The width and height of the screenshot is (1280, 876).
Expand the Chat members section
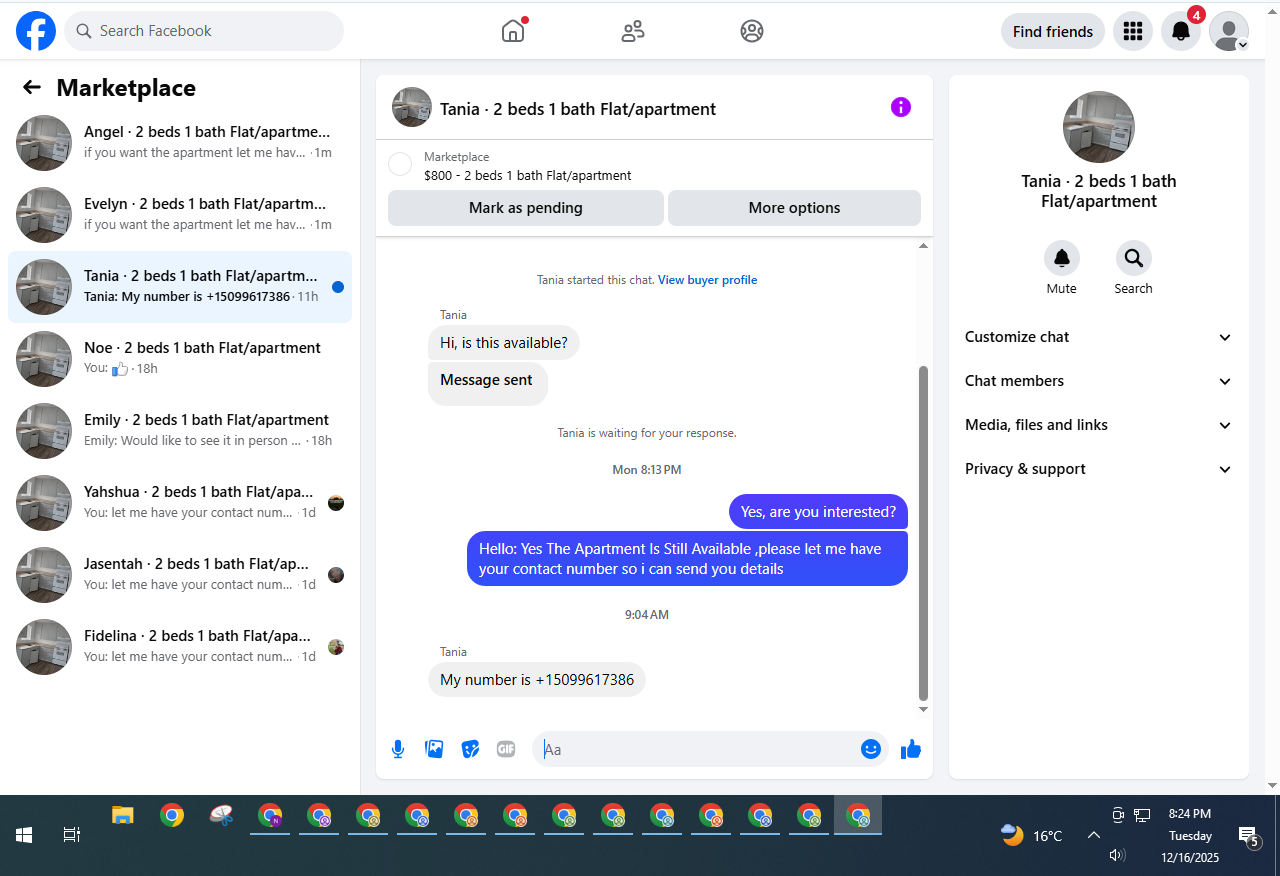click(1099, 381)
